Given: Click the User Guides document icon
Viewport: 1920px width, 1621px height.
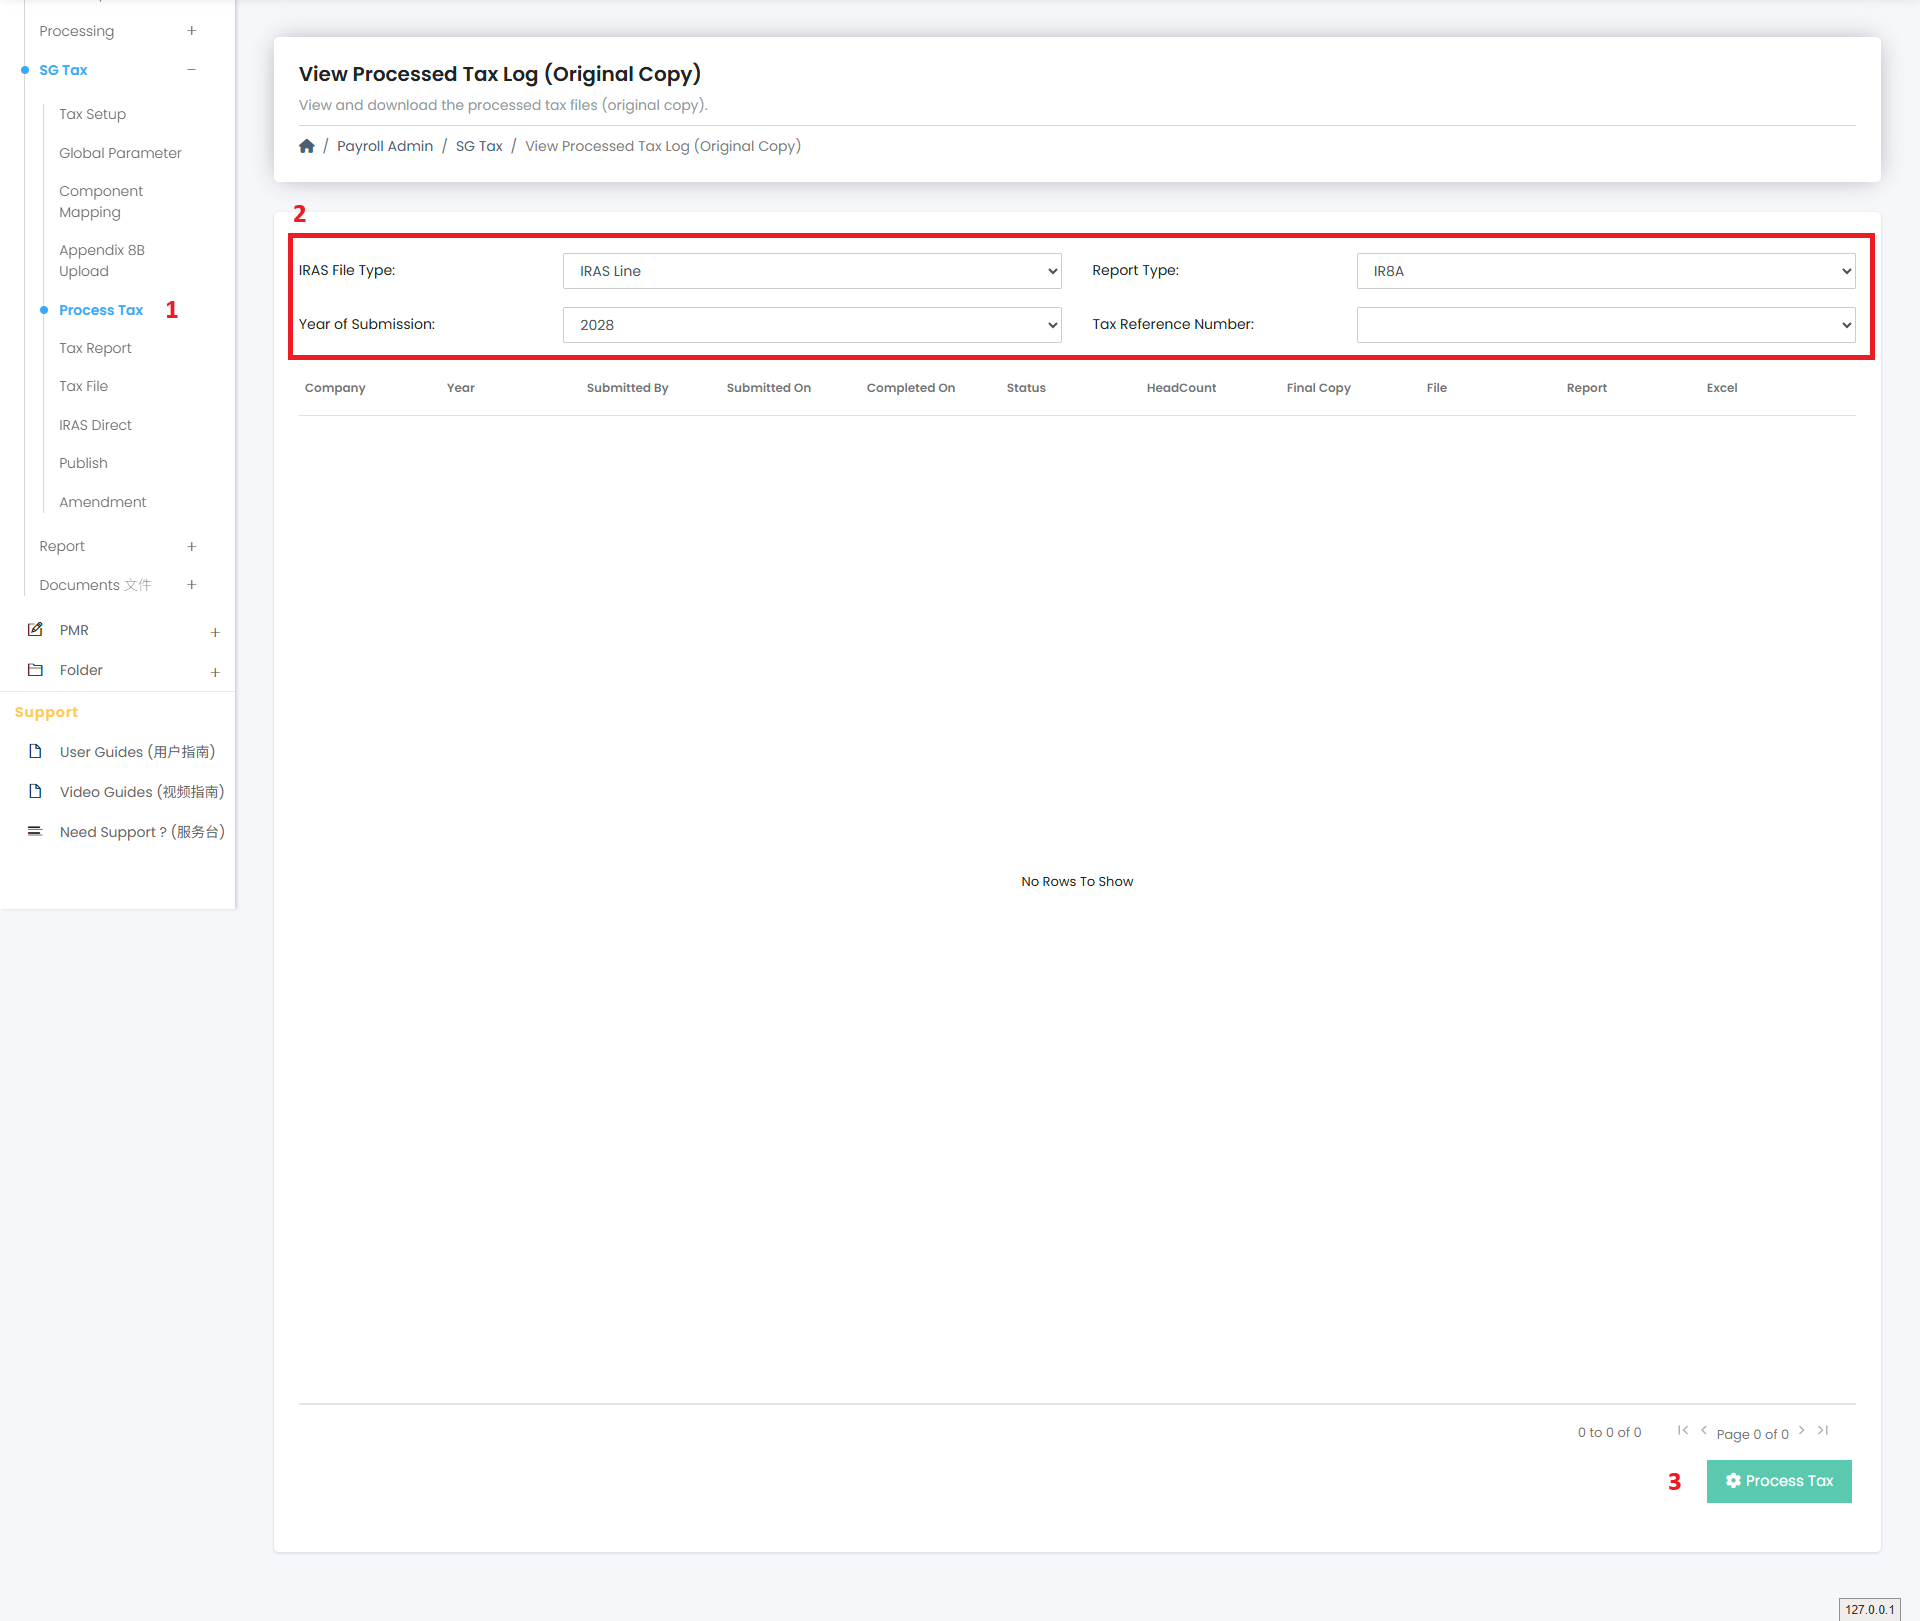Looking at the screenshot, I should tap(35, 752).
